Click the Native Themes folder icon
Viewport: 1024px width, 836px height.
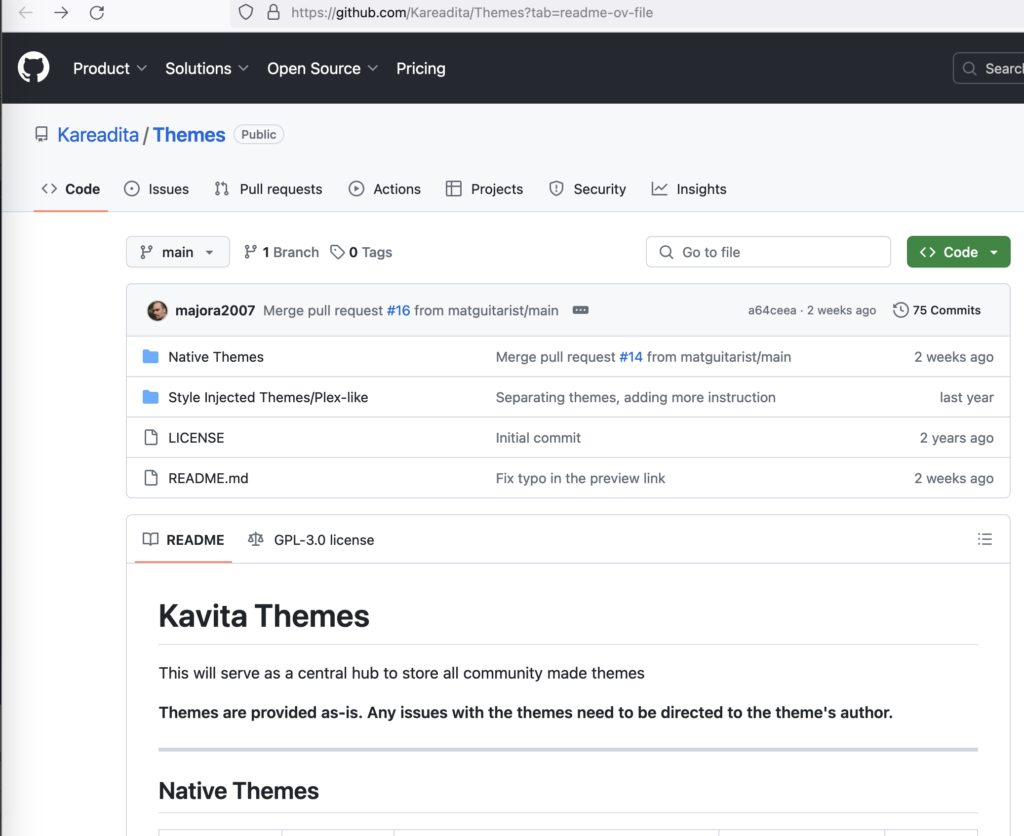point(151,357)
